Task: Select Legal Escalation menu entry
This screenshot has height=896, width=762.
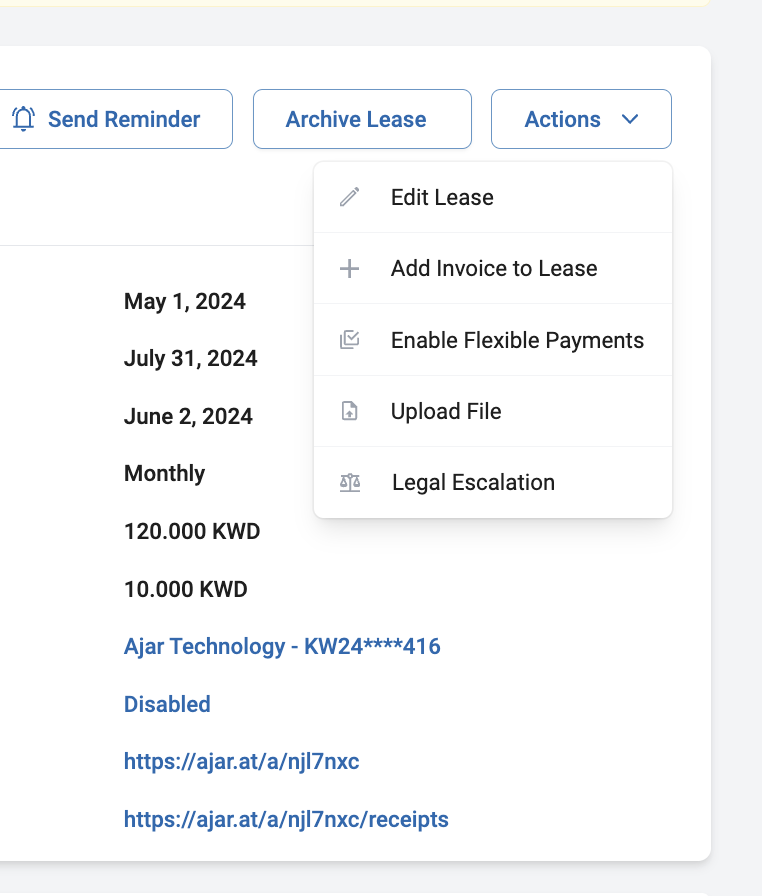Action: coord(493,482)
